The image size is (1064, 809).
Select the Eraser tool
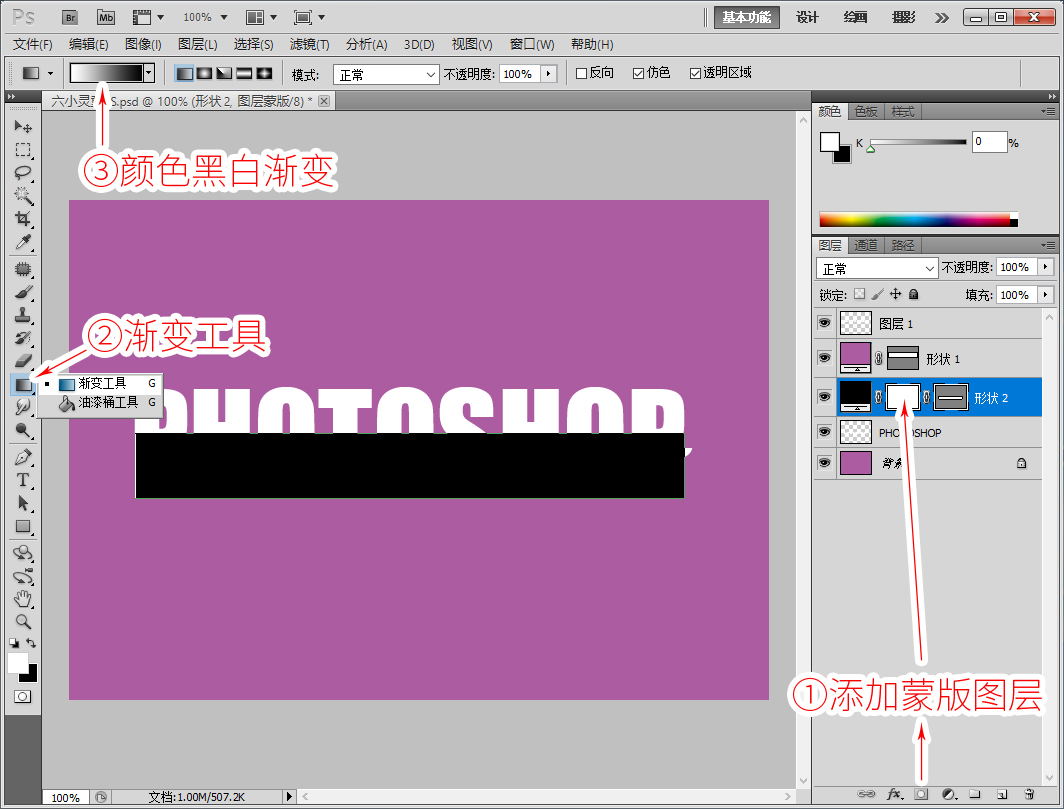[x=23, y=360]
